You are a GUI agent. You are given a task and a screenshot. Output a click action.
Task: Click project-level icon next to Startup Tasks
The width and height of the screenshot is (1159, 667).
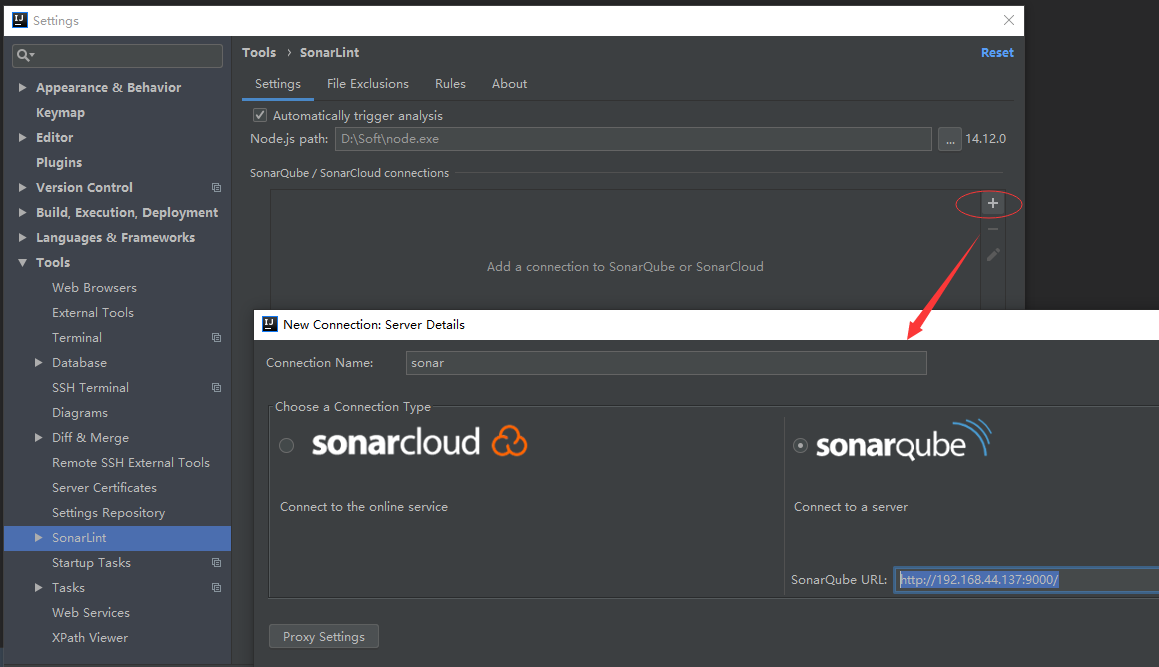coord(217,563)
